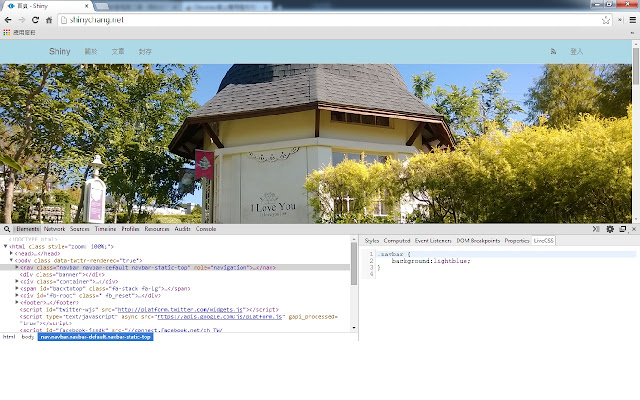Go back to the previous page
Screen dimensions: 640x400
[x=8, y=20]
